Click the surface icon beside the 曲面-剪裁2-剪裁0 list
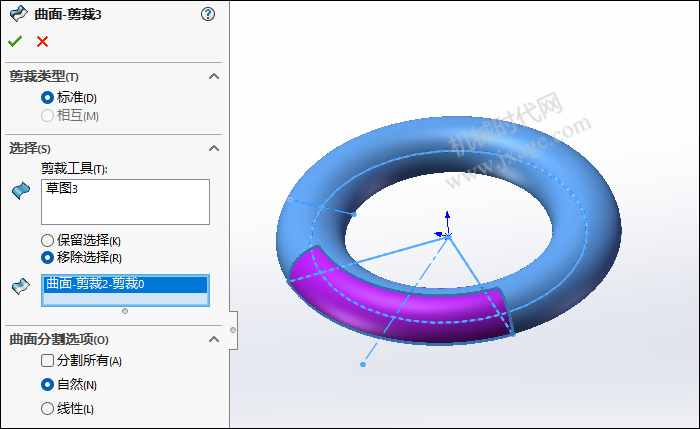Viewport: 700px width, 429px height. click(21, 286)
